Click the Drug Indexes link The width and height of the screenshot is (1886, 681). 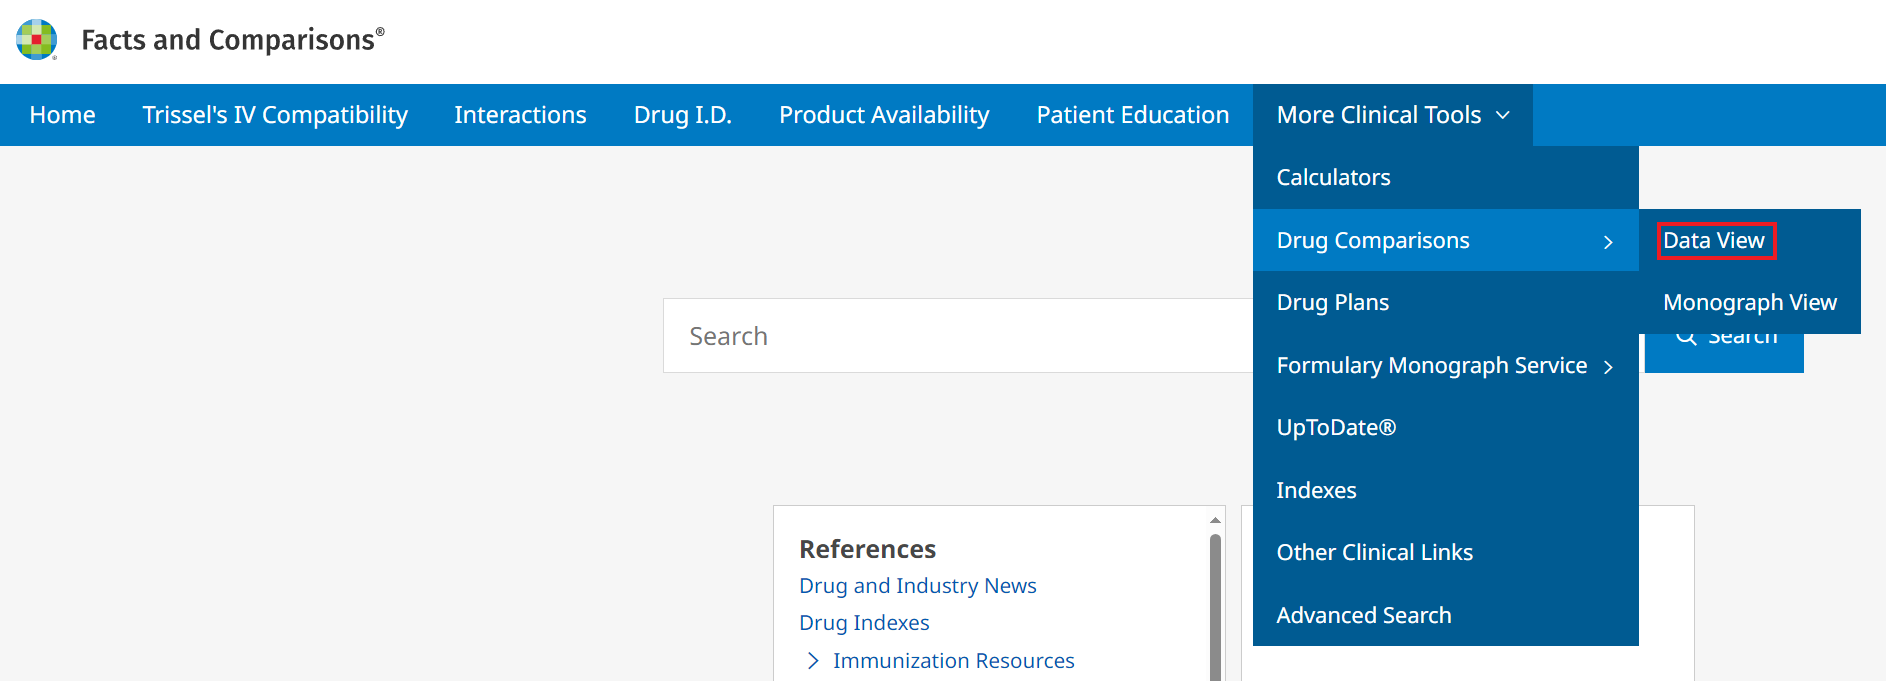click(864, 623)
